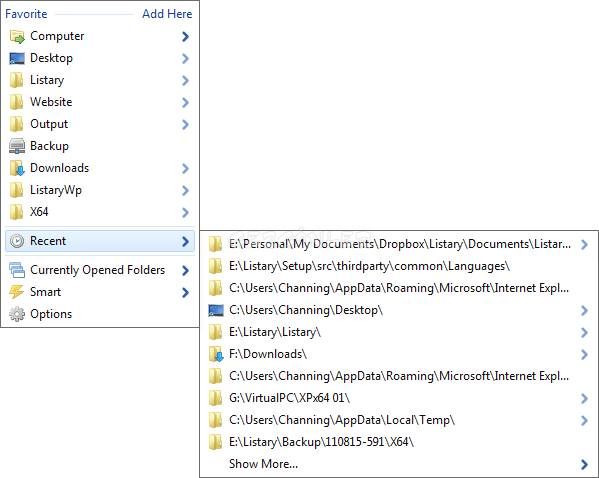Open E:\Listary\Setup\src\thirdparty\common\Languages\ entry

tap(399, 266)
